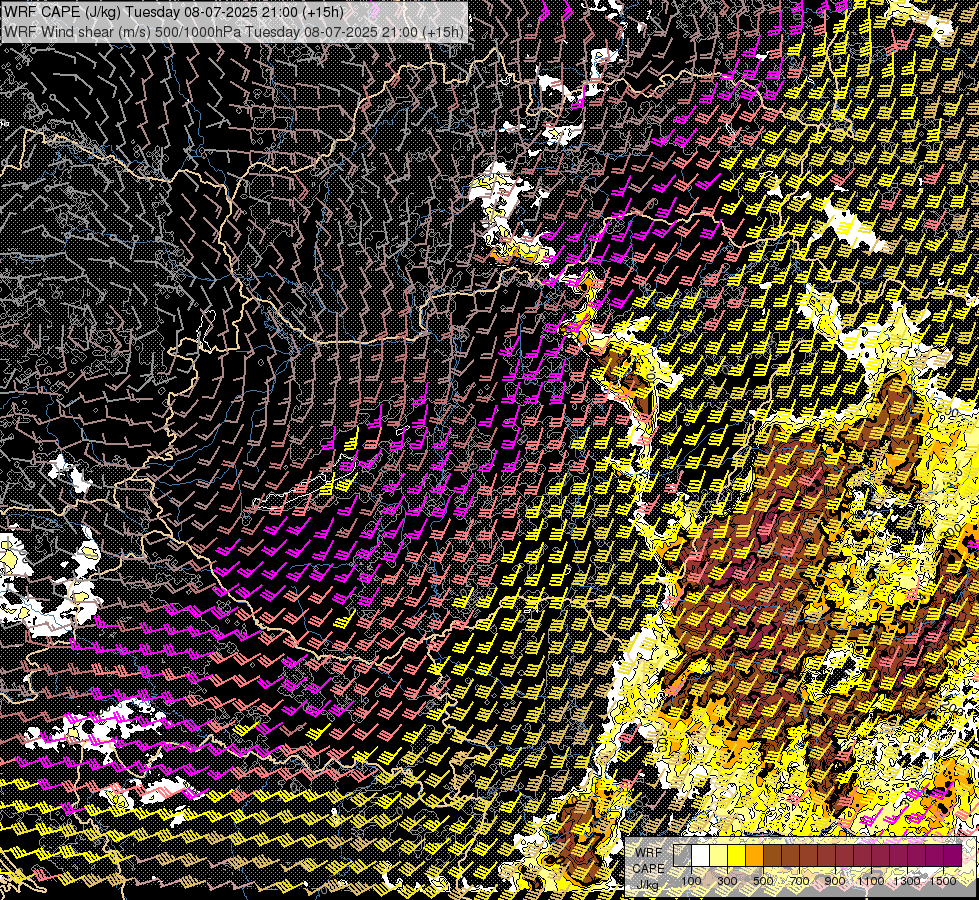Click the WRF Wind shear 500/1000hPa title line
979x900 pixels.
click(234, 32)
